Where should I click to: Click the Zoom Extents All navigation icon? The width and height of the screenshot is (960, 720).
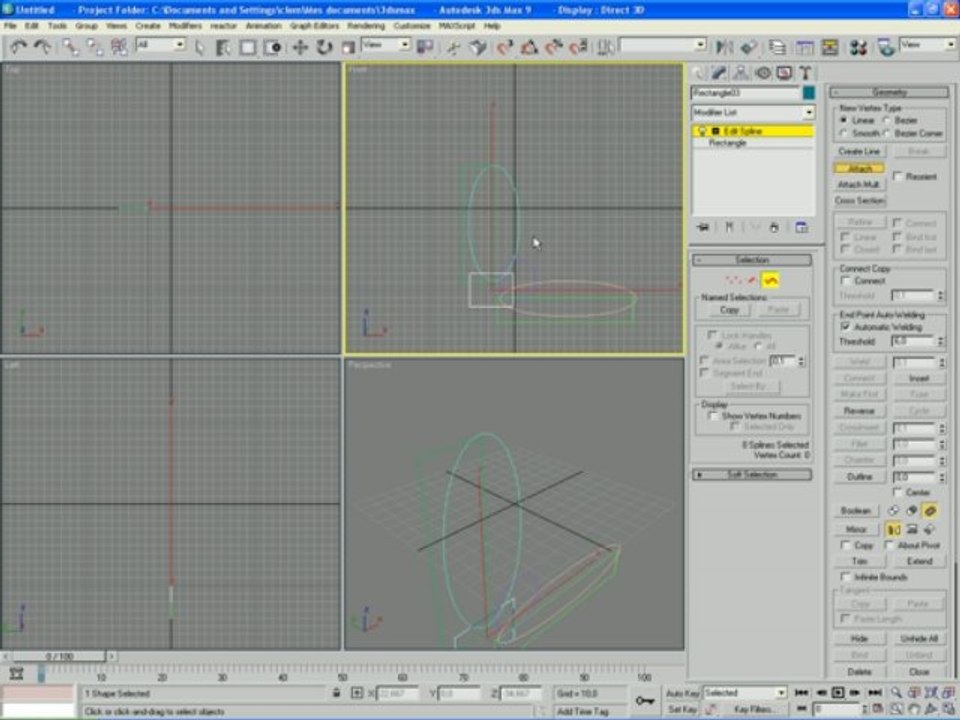[x=948, y=693]
